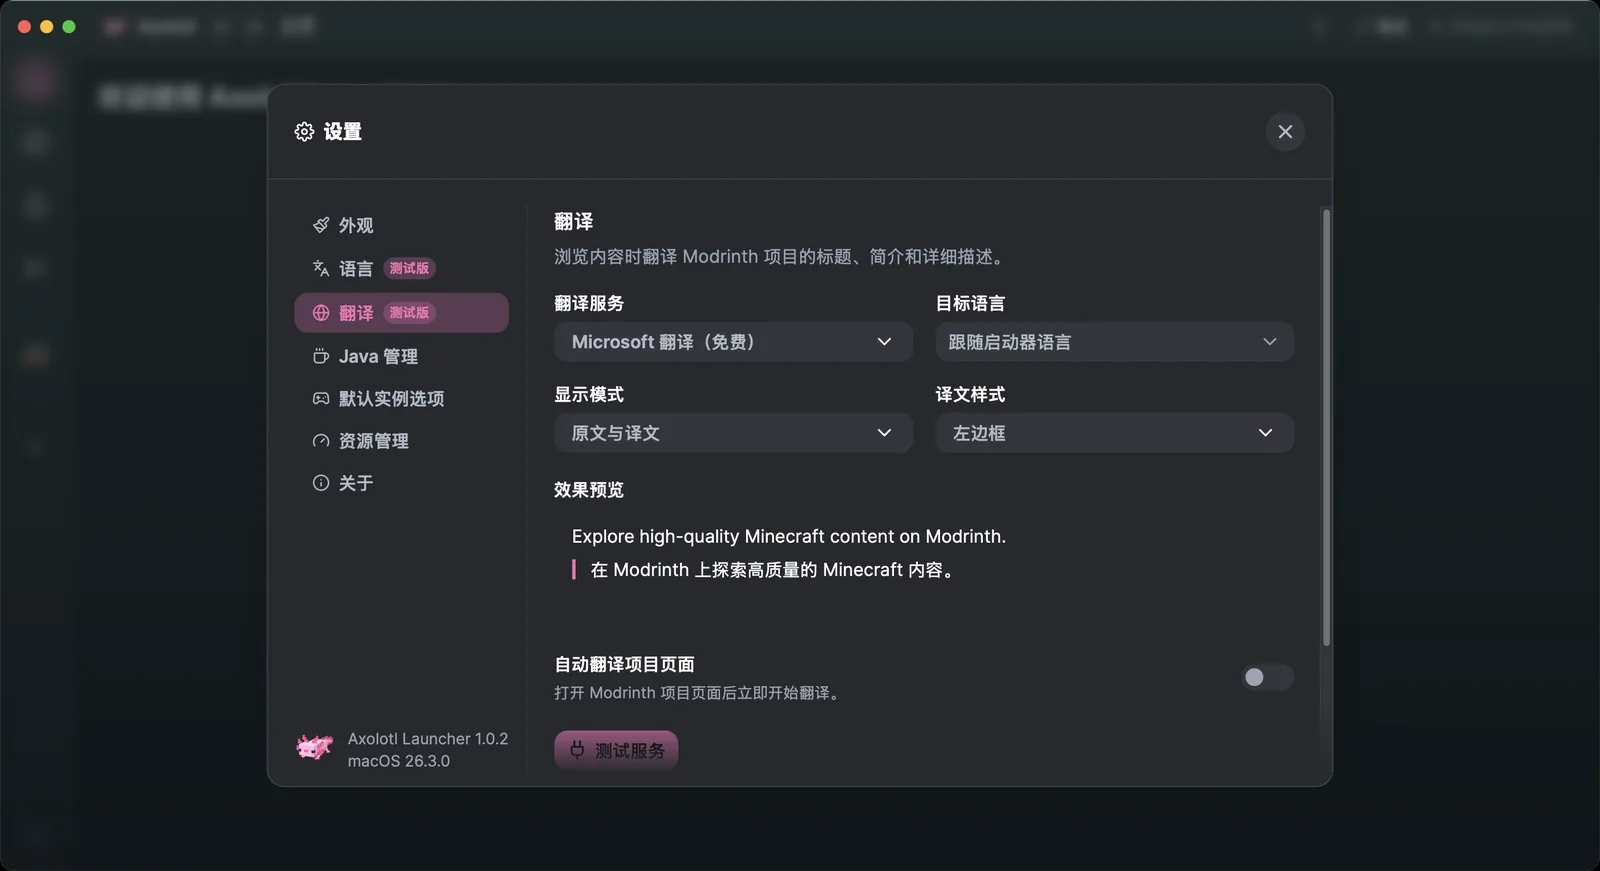The image size is (1600, 871).
Task: Click the coffee cup icon beside Java 管理
Action: pos(321,356)
